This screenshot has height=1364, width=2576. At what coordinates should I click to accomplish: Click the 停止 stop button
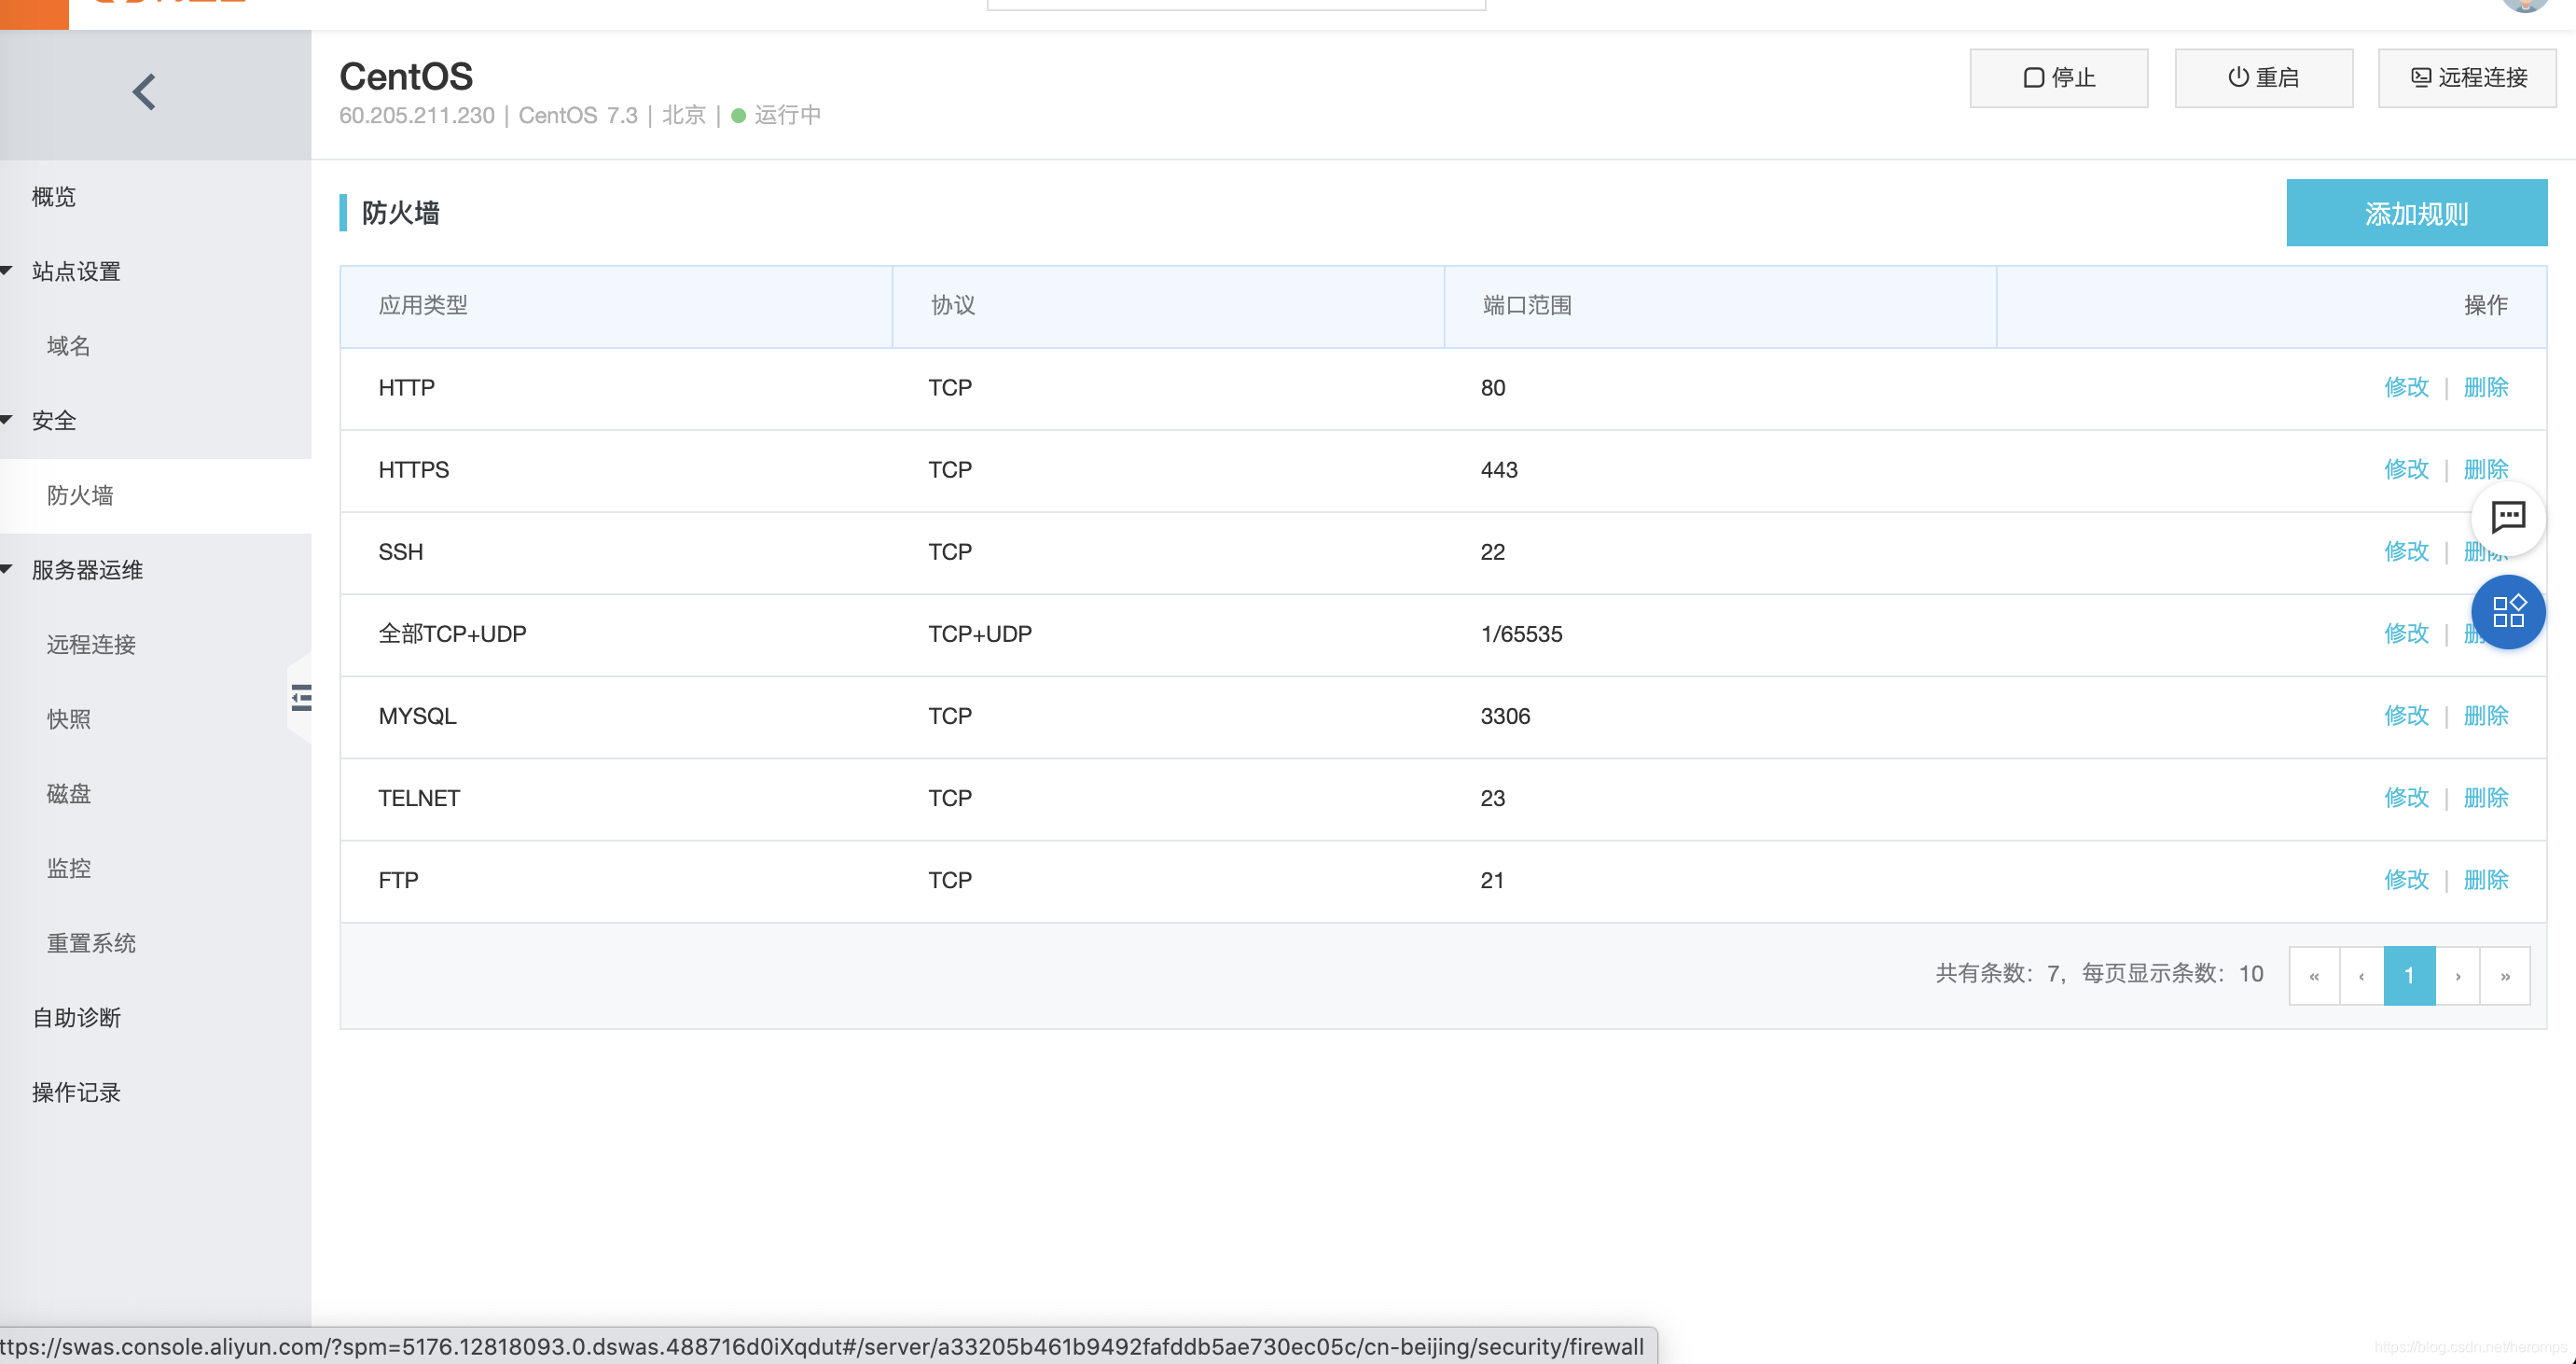tap(2058, 78)
